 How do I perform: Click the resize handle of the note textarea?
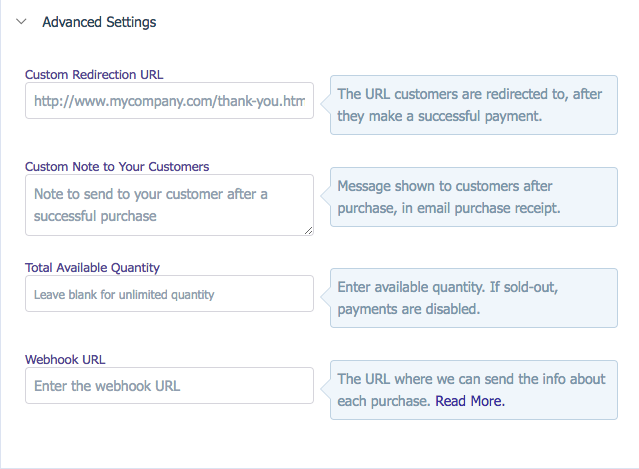pyautogui.click(x=308, y=231)
